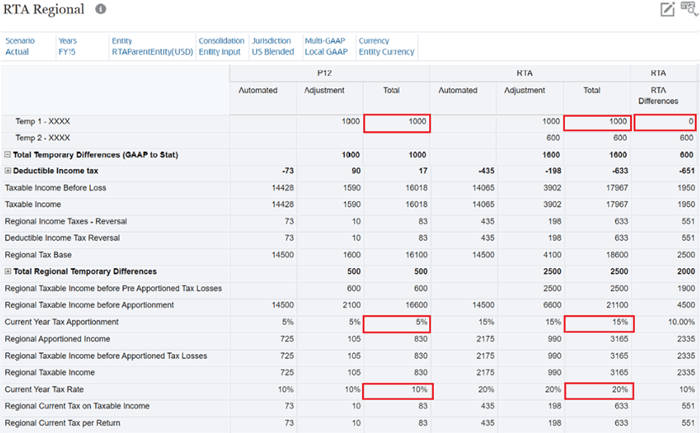Viewport: 700px width, 433px height.
Task: Select Regional Taxable Income before Apportioned Tax Losses
Action: [x=106, y=356]
